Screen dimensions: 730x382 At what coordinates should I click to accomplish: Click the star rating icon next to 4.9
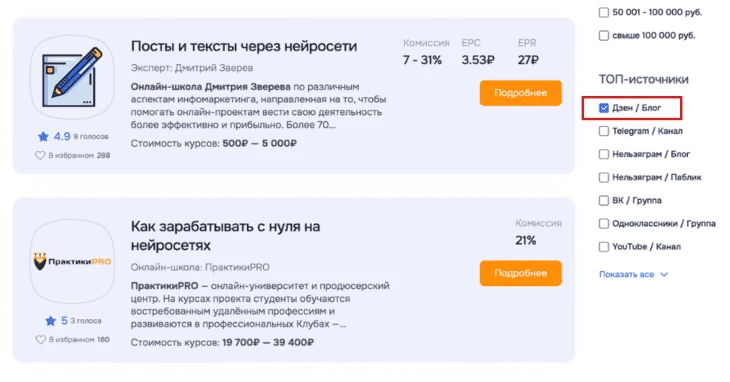point(43,136)
